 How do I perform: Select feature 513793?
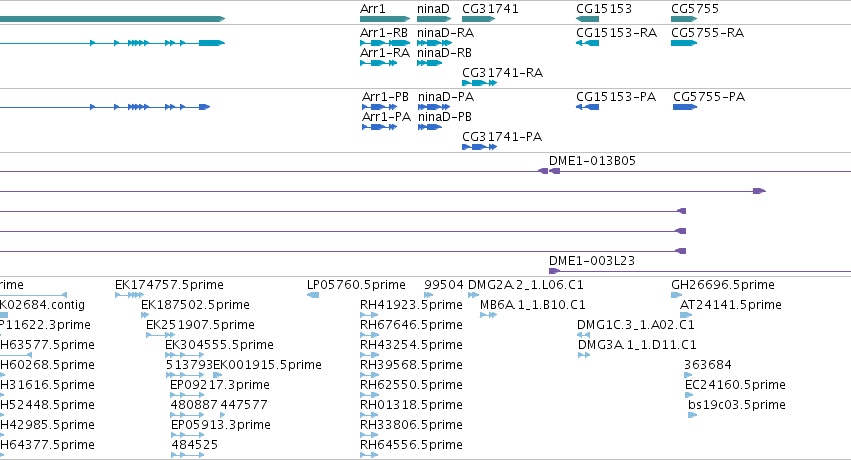[189, 365]
